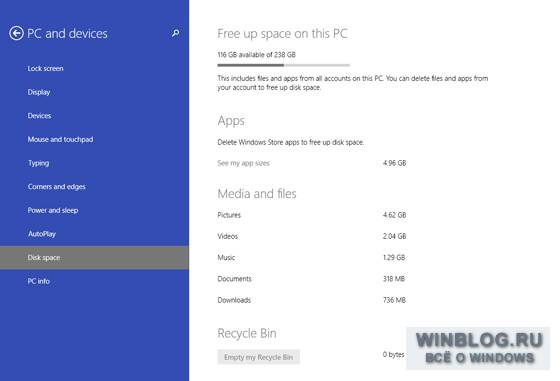Viewport: 560px width, 381px height.
Task: Click the 4.96 GB apps size value
Action: (394, 163)
